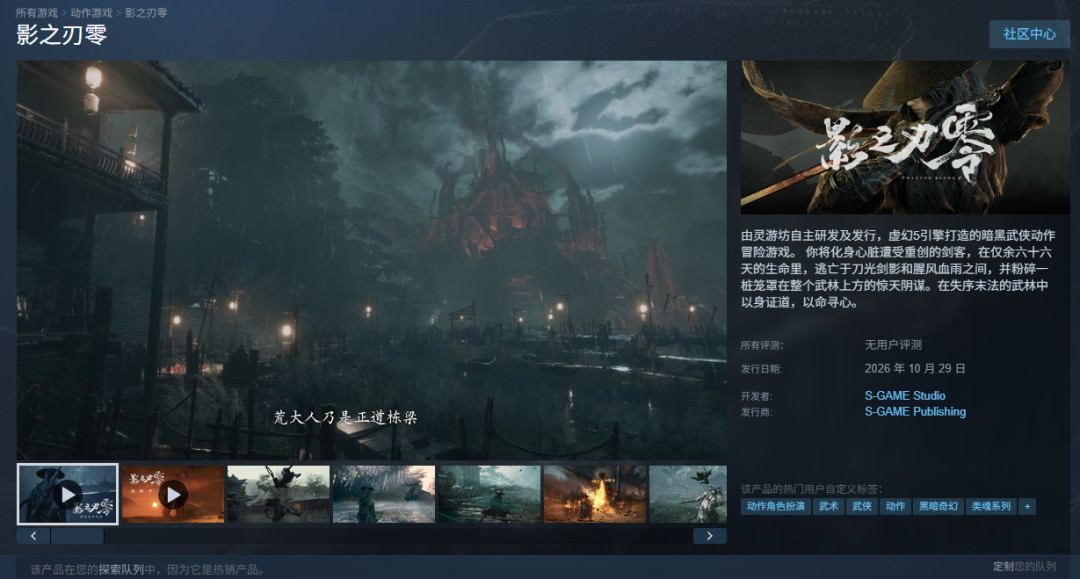Click 定制 your queue link
The height and width of the screenshot is (579, 1080).
[x=1003, y=567]
